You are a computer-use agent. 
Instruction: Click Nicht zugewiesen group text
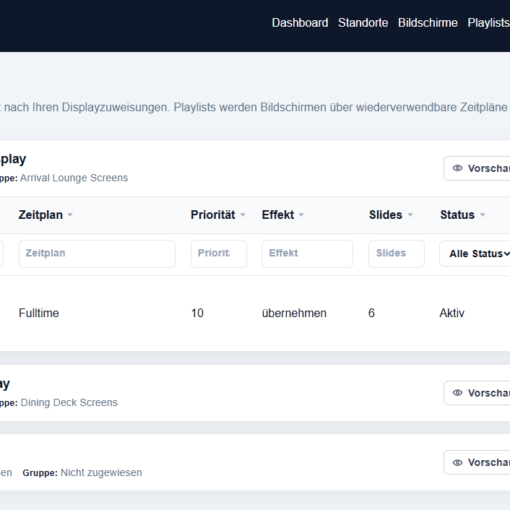pyautogui.click(x=101, y=473)
